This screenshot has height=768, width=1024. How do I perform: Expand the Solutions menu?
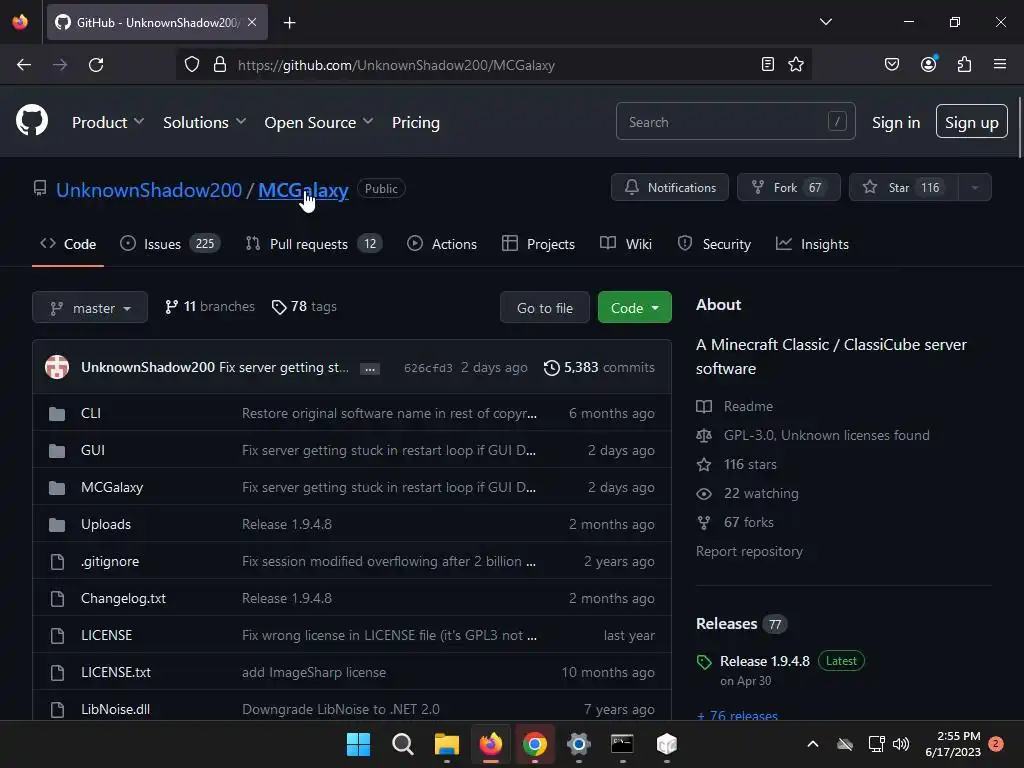[x=204, y=122]
